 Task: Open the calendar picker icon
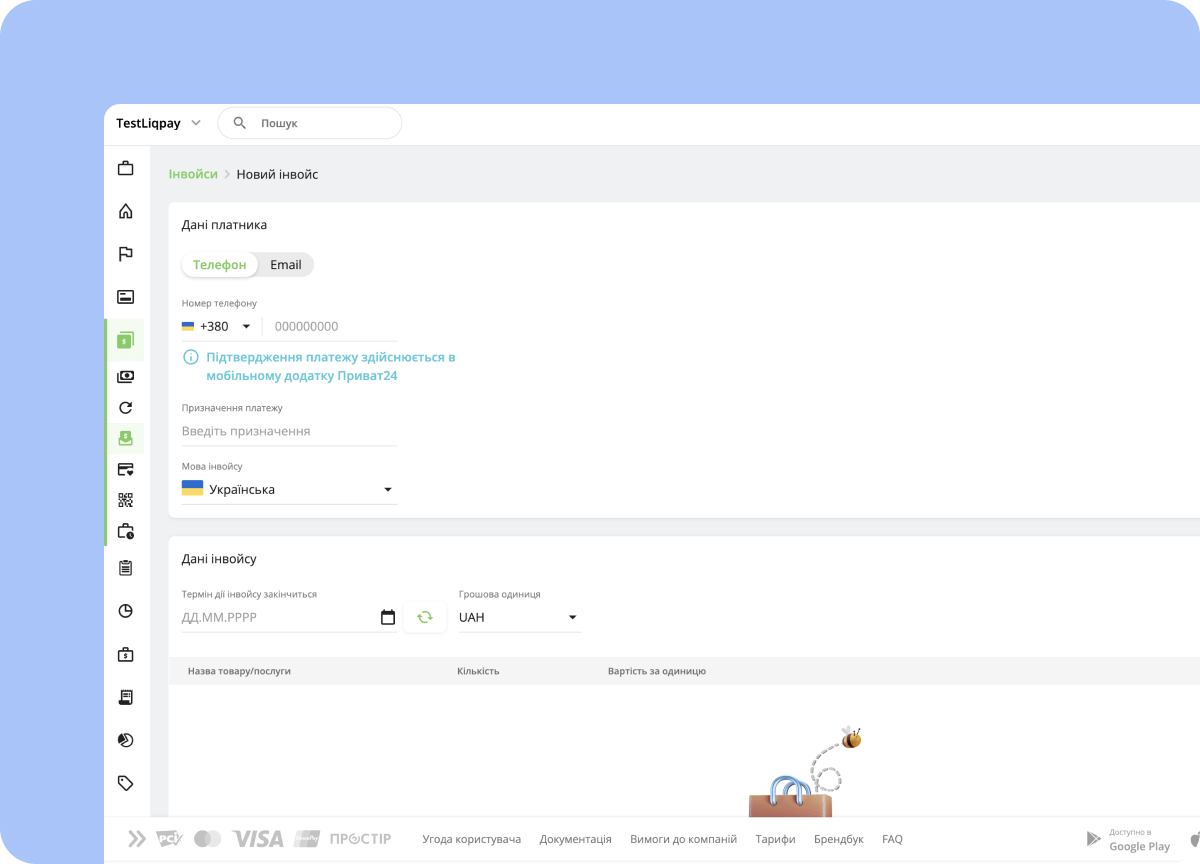tap(388, 618)
